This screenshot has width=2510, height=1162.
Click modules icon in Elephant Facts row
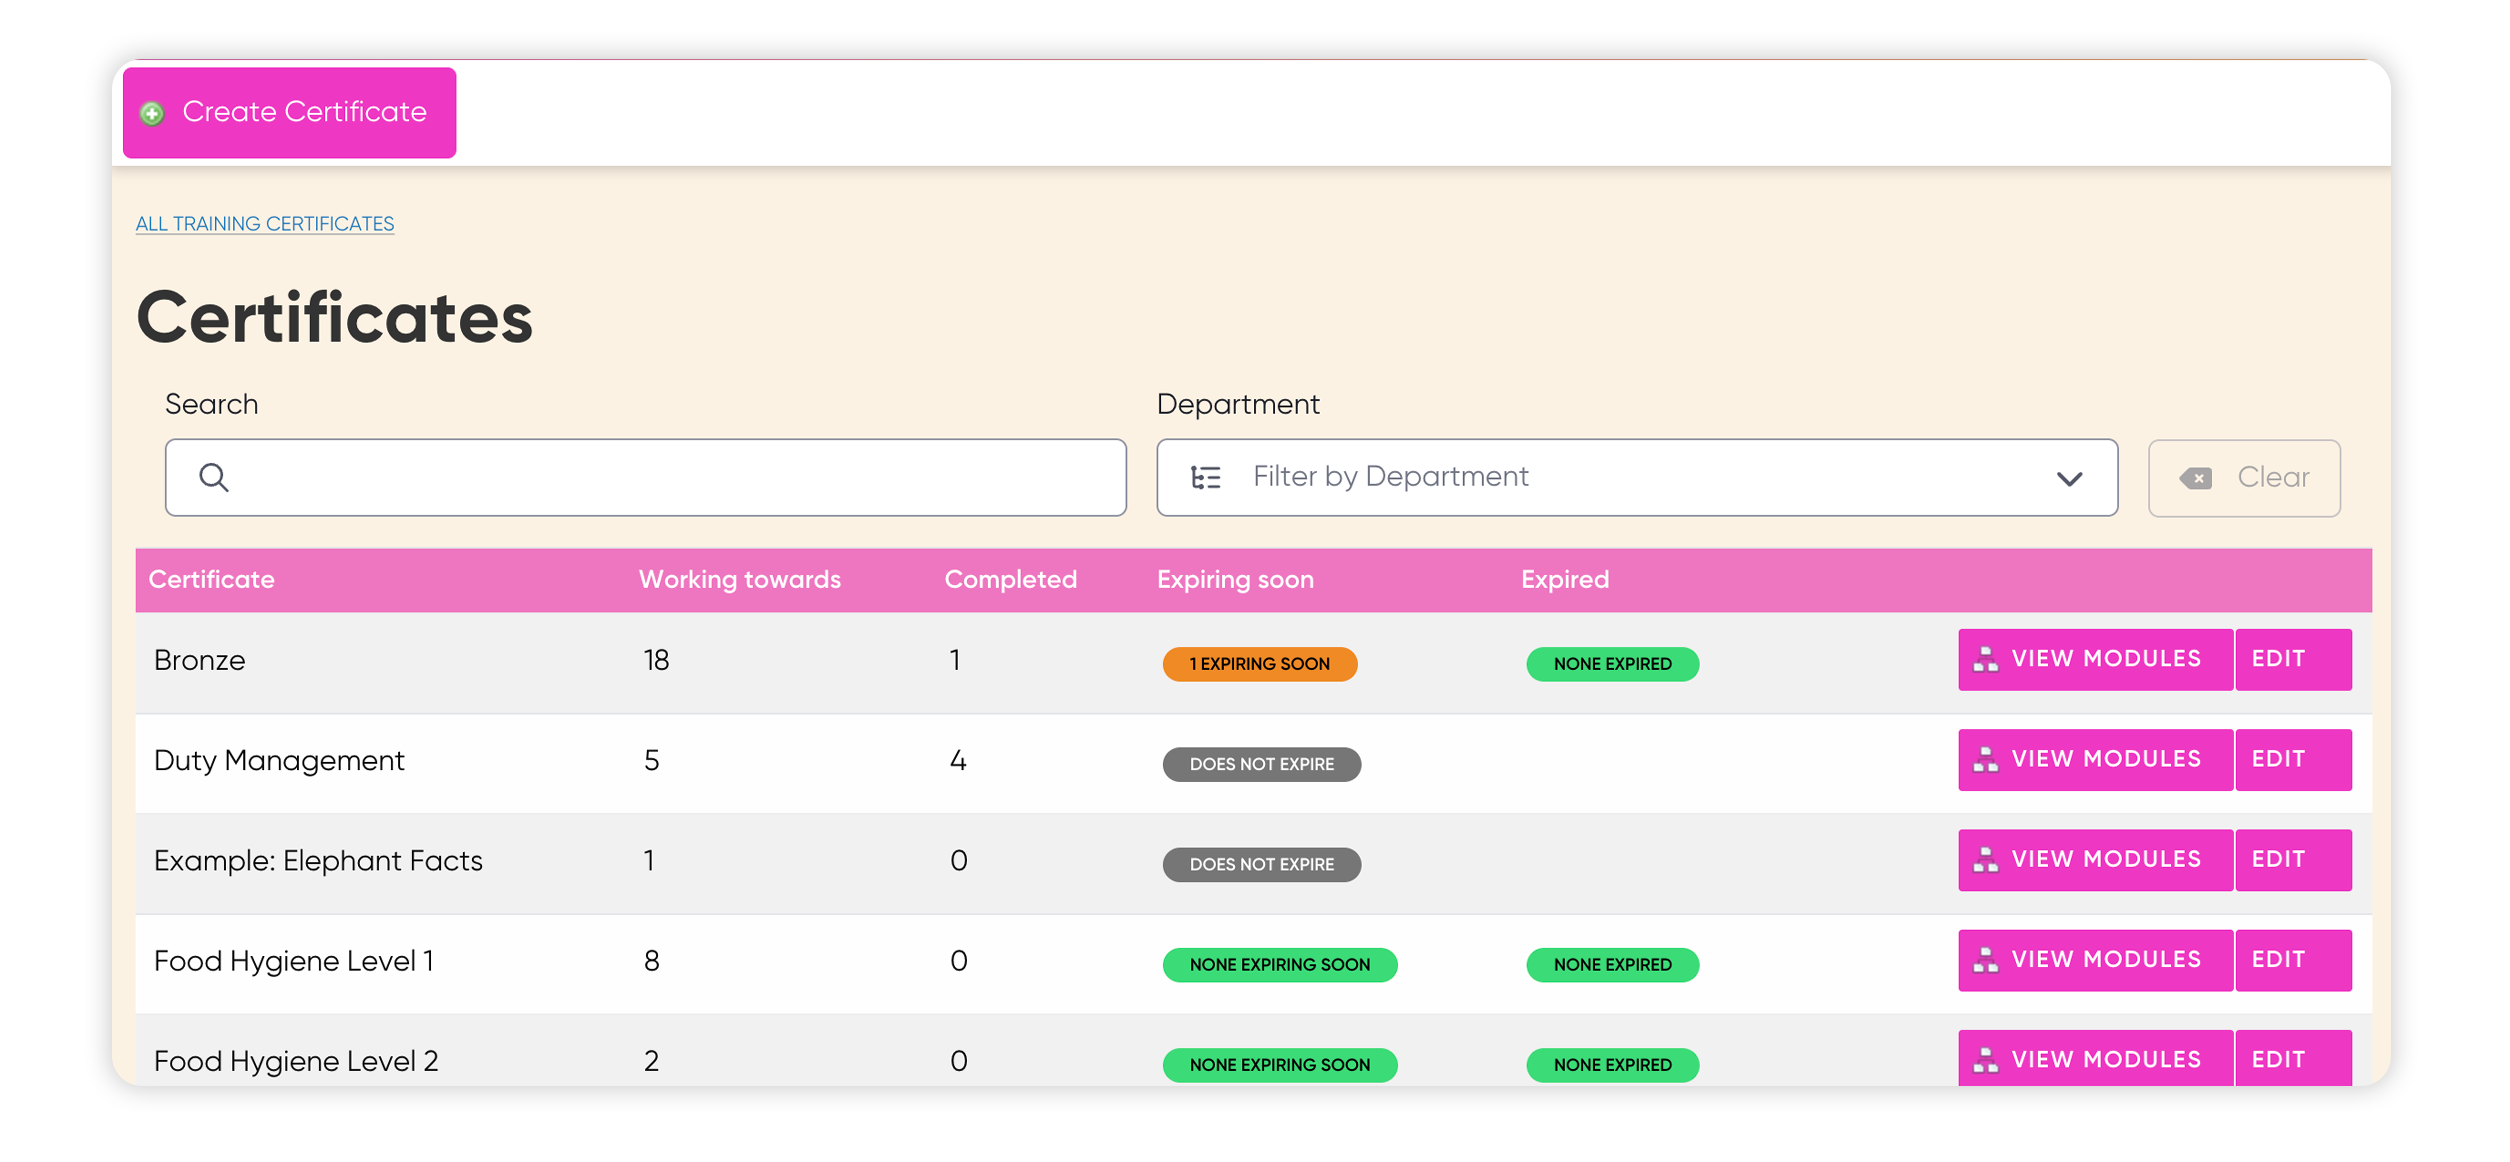point(1986,860)
